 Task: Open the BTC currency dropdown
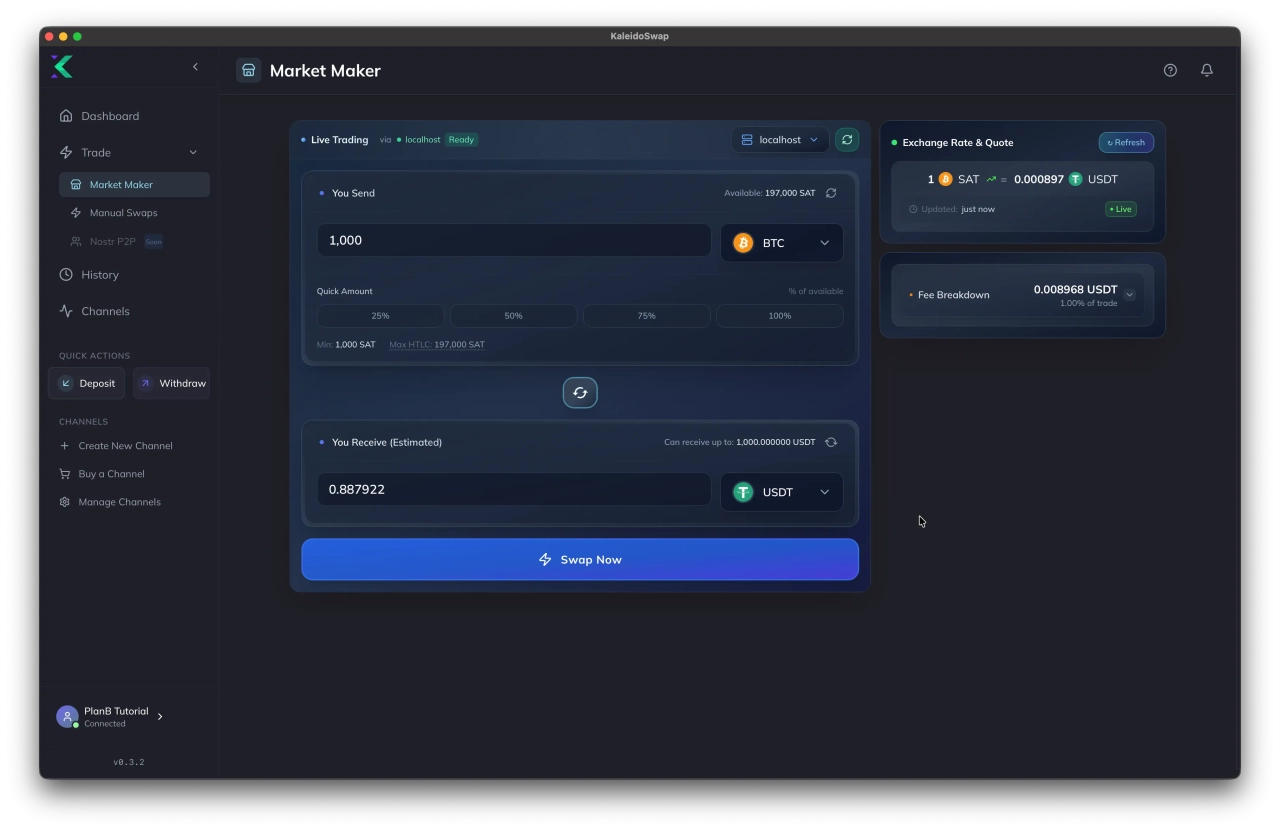pyautogui.click(x=782, y=242)
